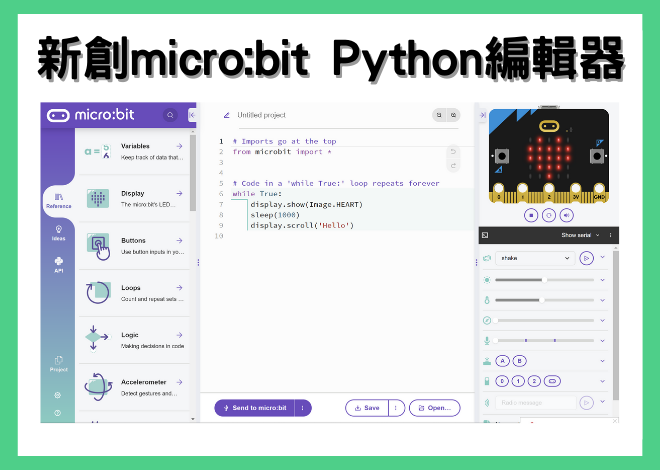The width and height of the screenshot is (660, 470).
Task: Send the shake gesture with play button
Action: tap(586, 258)
